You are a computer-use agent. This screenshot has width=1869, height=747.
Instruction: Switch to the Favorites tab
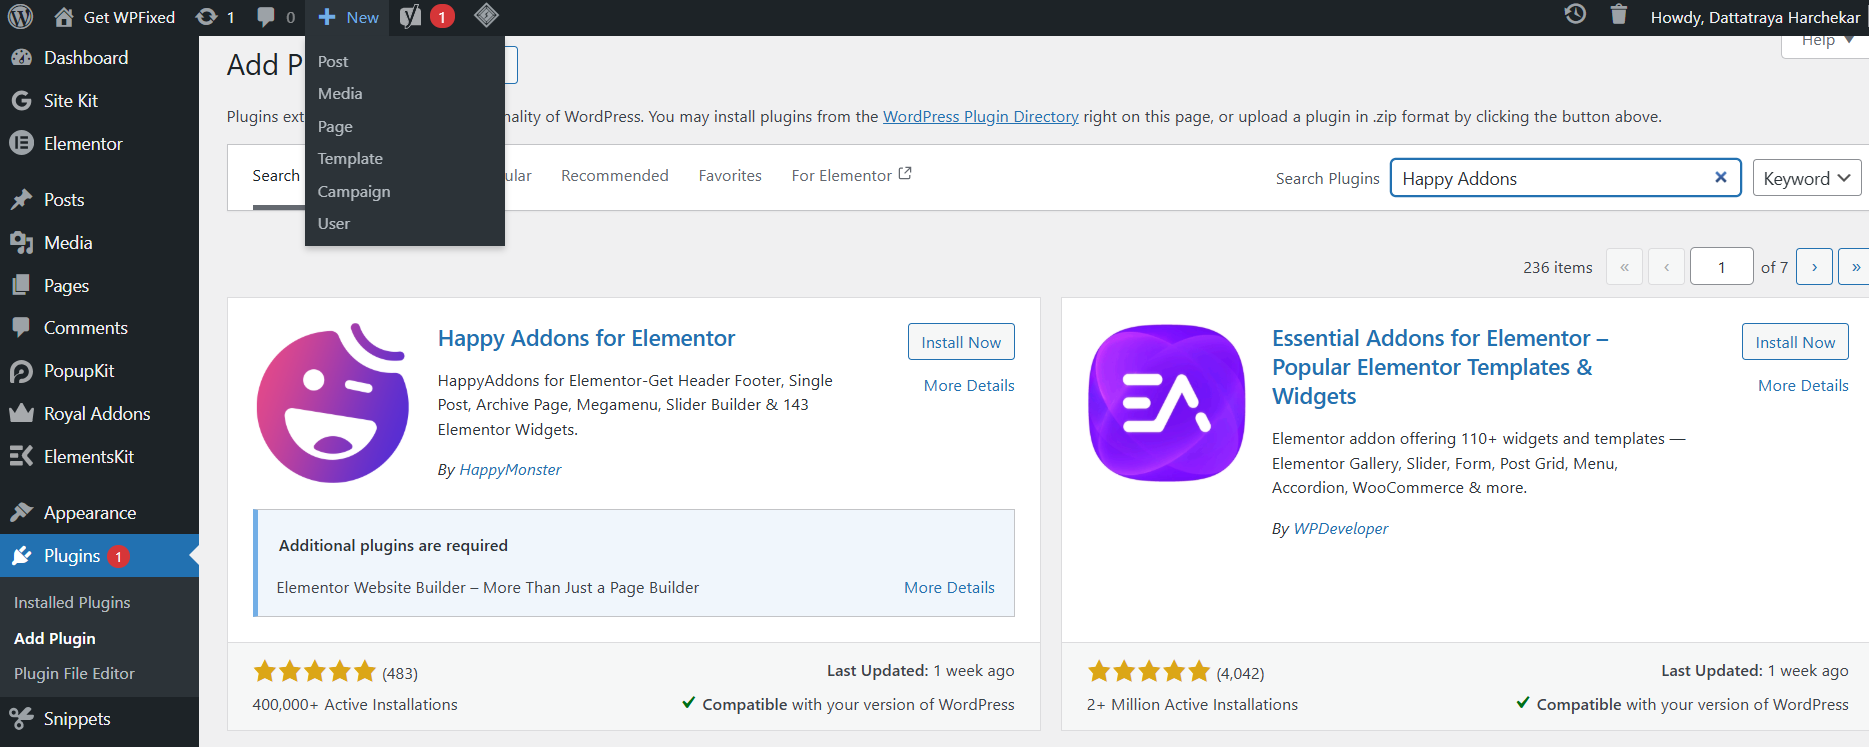pos(730,176)
